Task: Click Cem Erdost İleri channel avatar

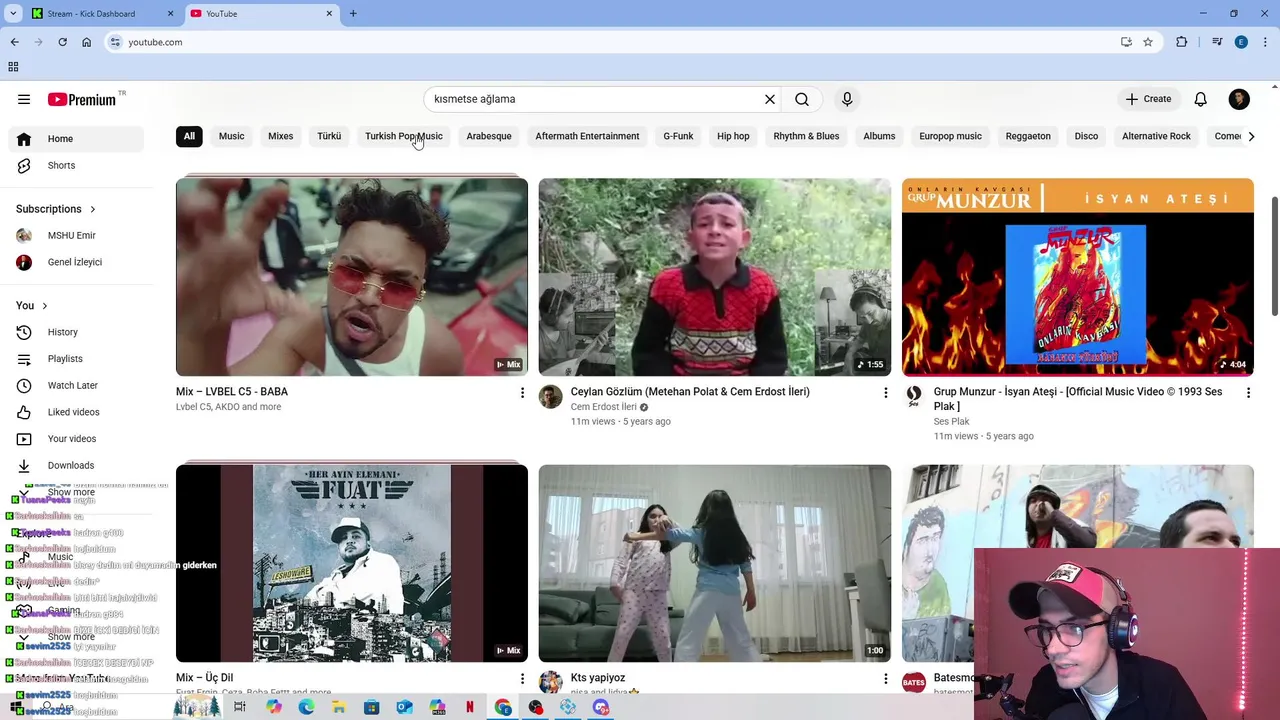Action: (551, 397)
